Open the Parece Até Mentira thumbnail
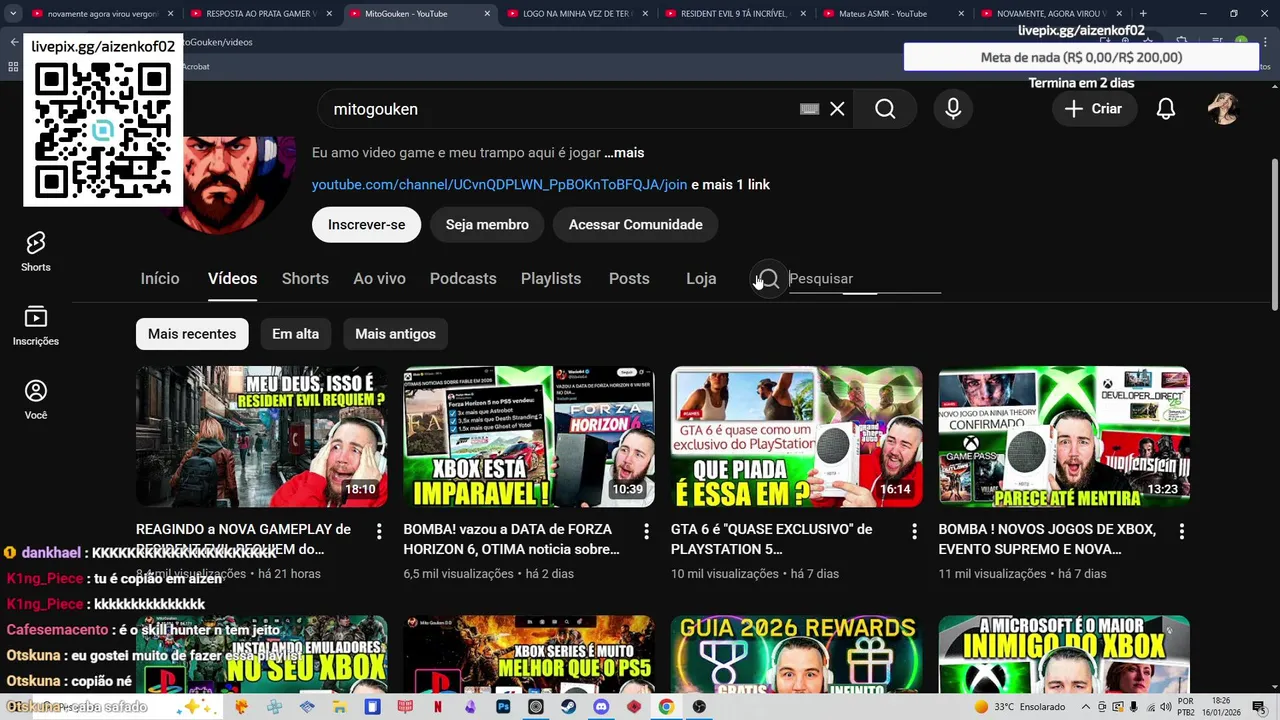 tap(1064, 437)
